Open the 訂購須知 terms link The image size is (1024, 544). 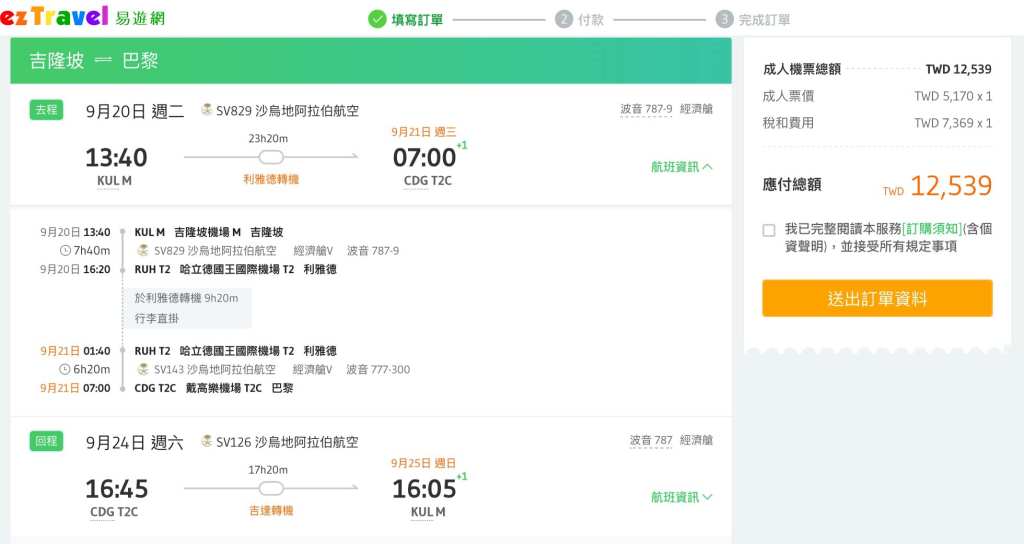(931, 229)
